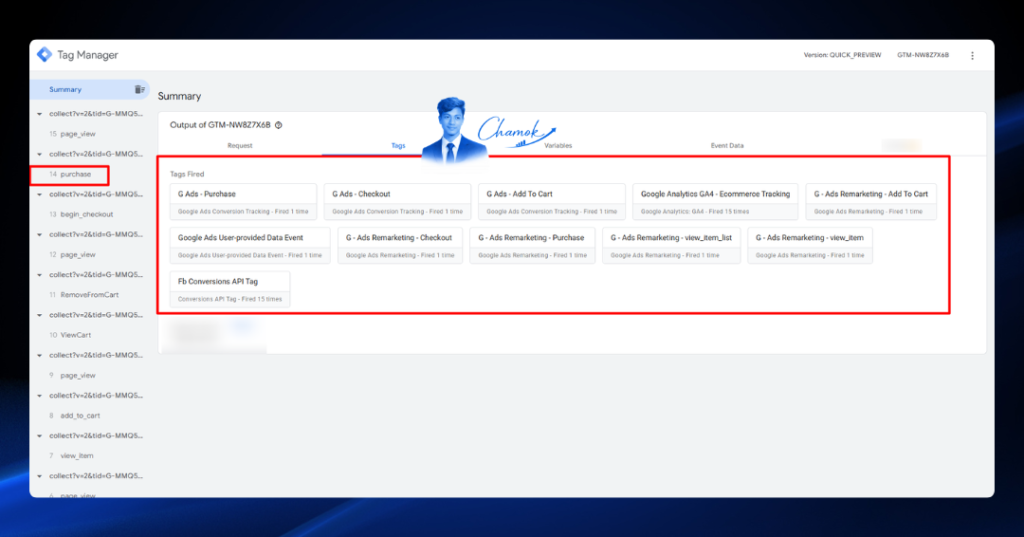Switch to the Variables tab
This screenshot has height=537, width=1024.
click(x=558, y=146)
